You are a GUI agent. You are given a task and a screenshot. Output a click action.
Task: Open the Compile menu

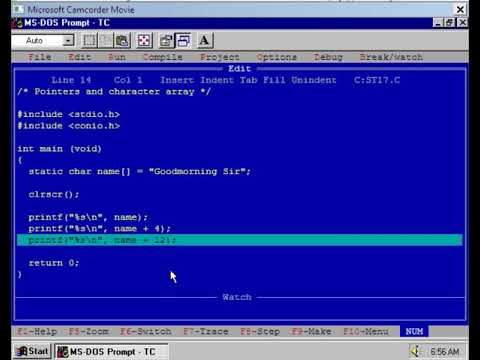point(163,57)
